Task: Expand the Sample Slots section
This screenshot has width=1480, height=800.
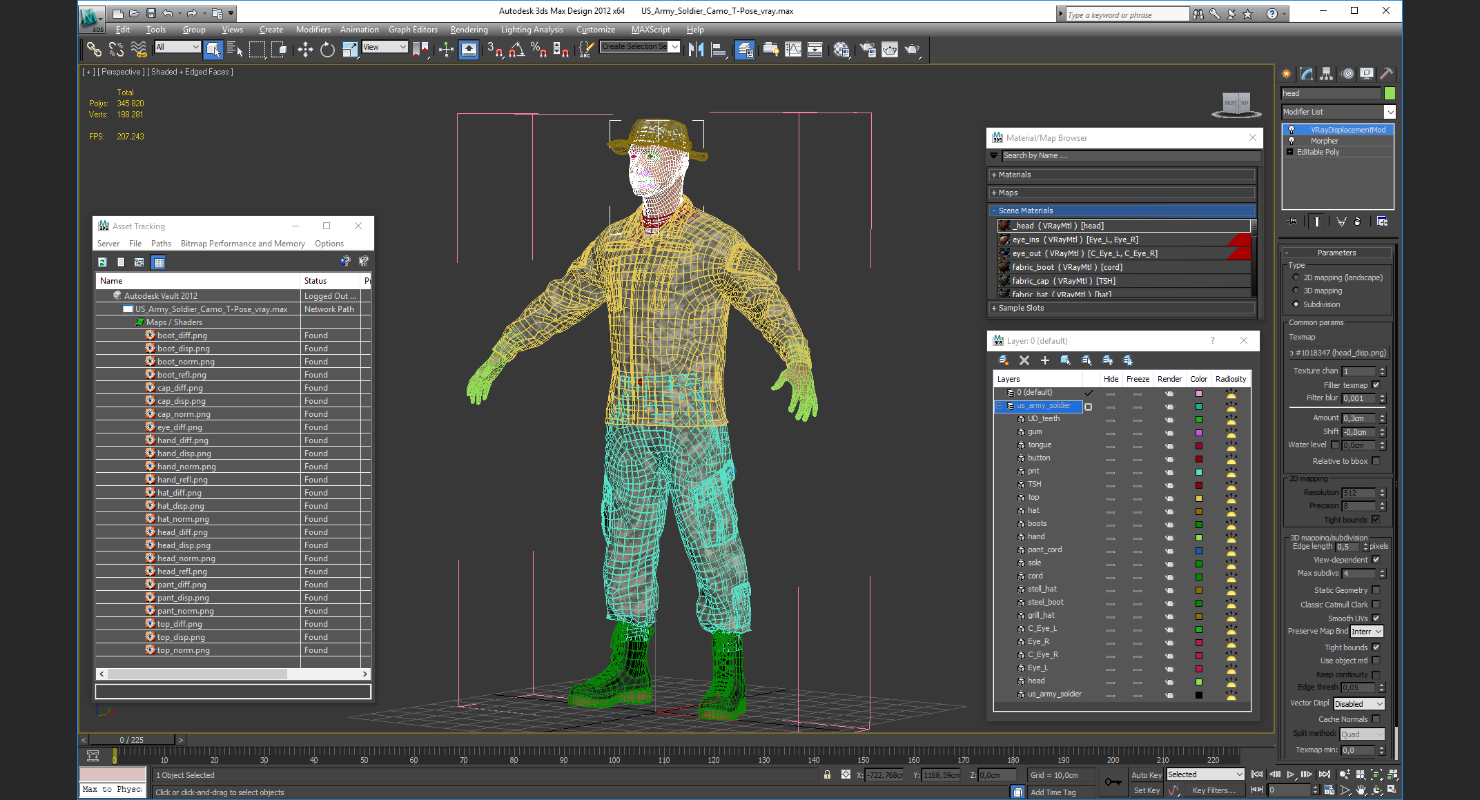Action: pos(1123,308)
